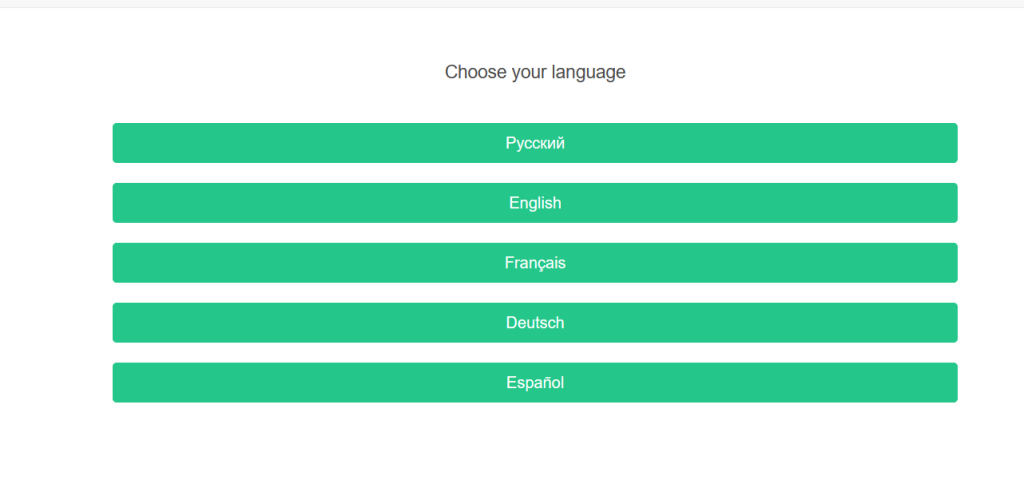Image resolution: width=1024 pixels, height=480 pixels.
Task: Tap the green Français button
Action: tap(535, 263)
